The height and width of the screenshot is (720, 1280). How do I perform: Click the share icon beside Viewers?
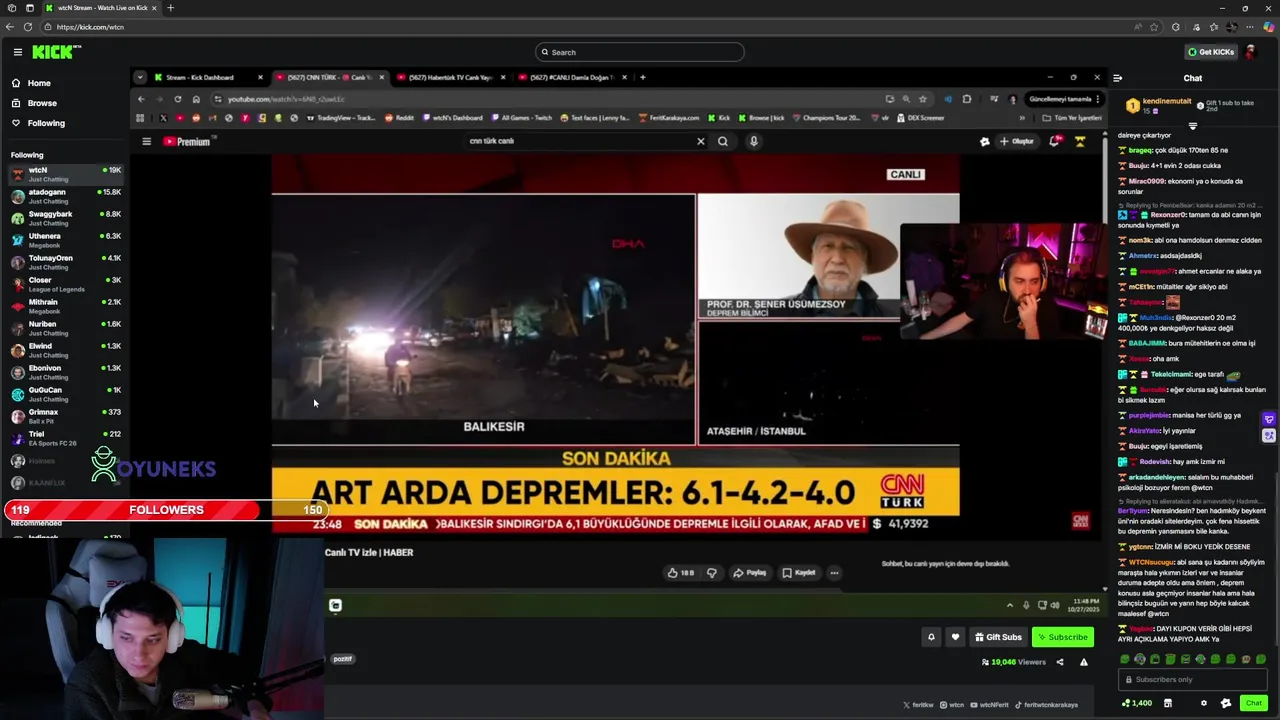coord(1059,662)
